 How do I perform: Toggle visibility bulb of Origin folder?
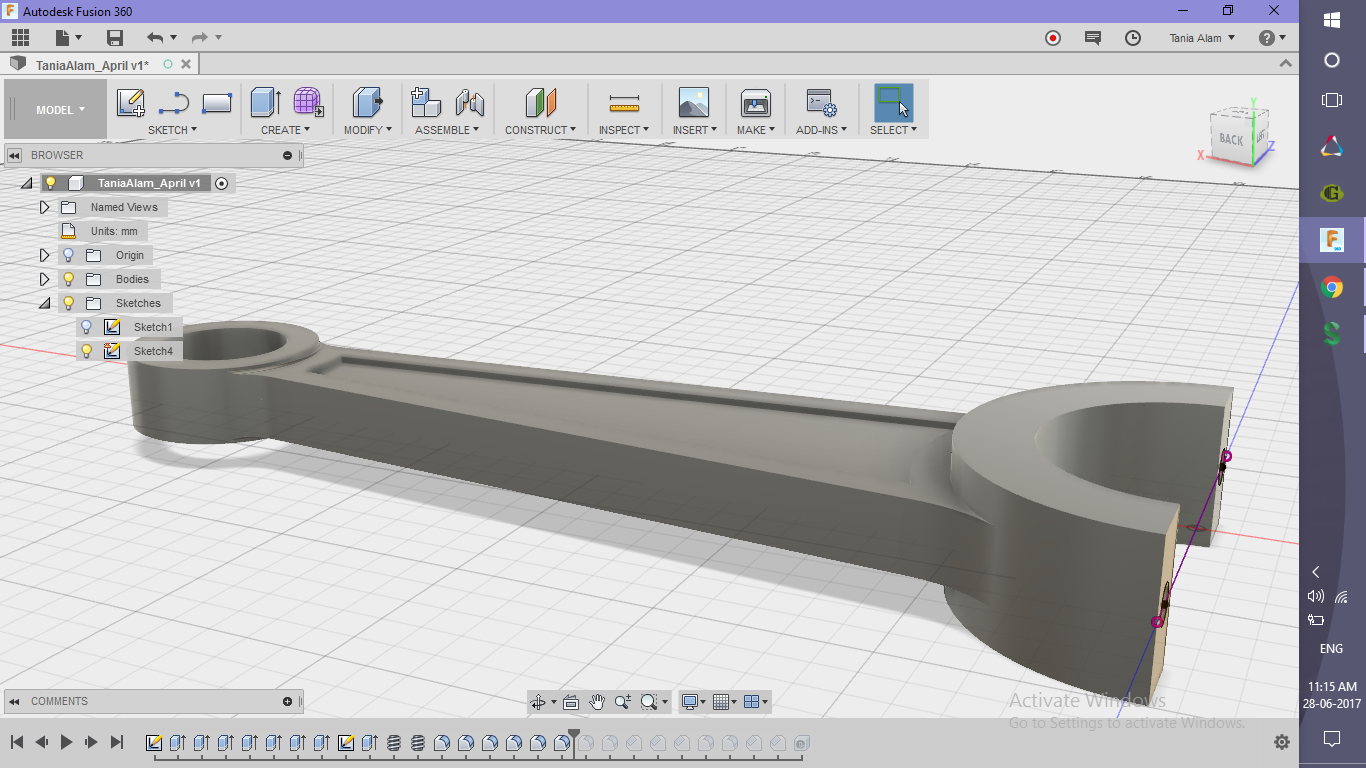[69, 255]
